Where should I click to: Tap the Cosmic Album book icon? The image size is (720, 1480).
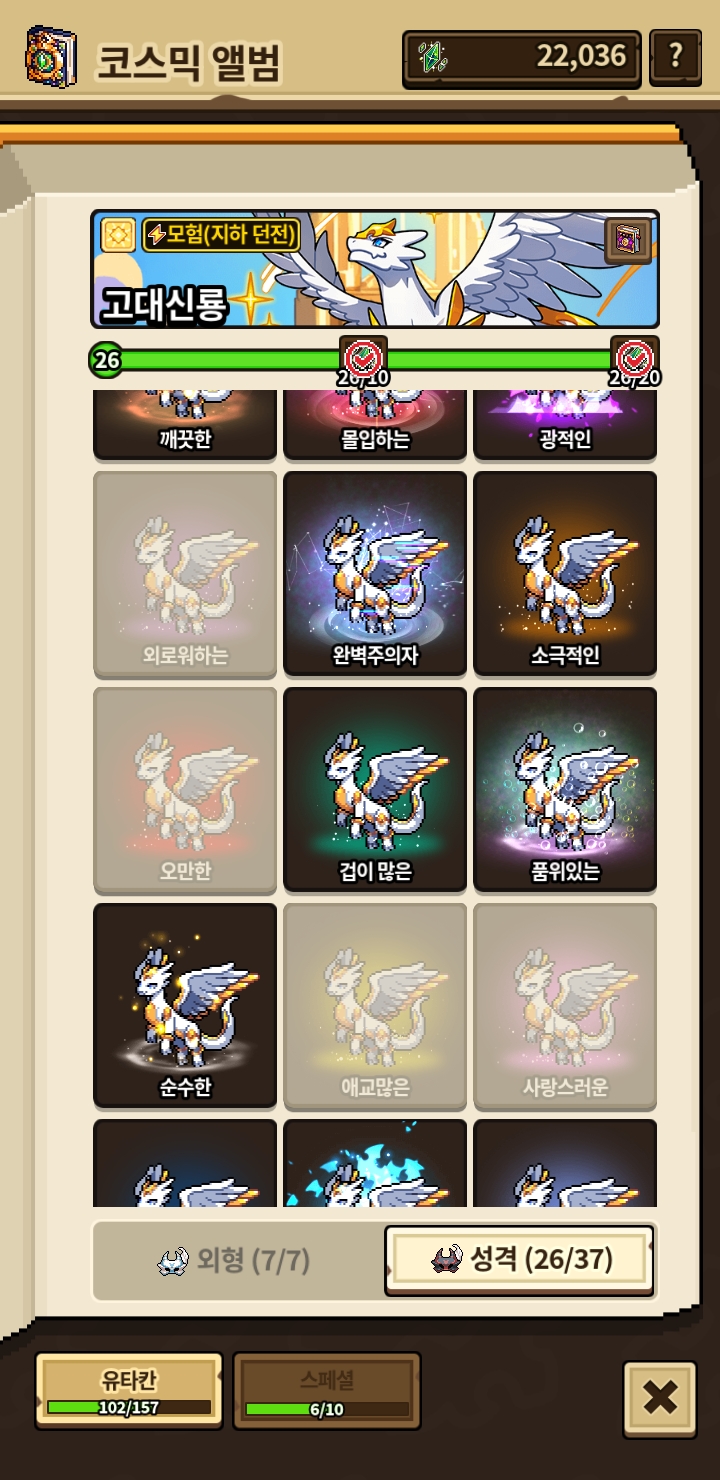pos(50,58)
